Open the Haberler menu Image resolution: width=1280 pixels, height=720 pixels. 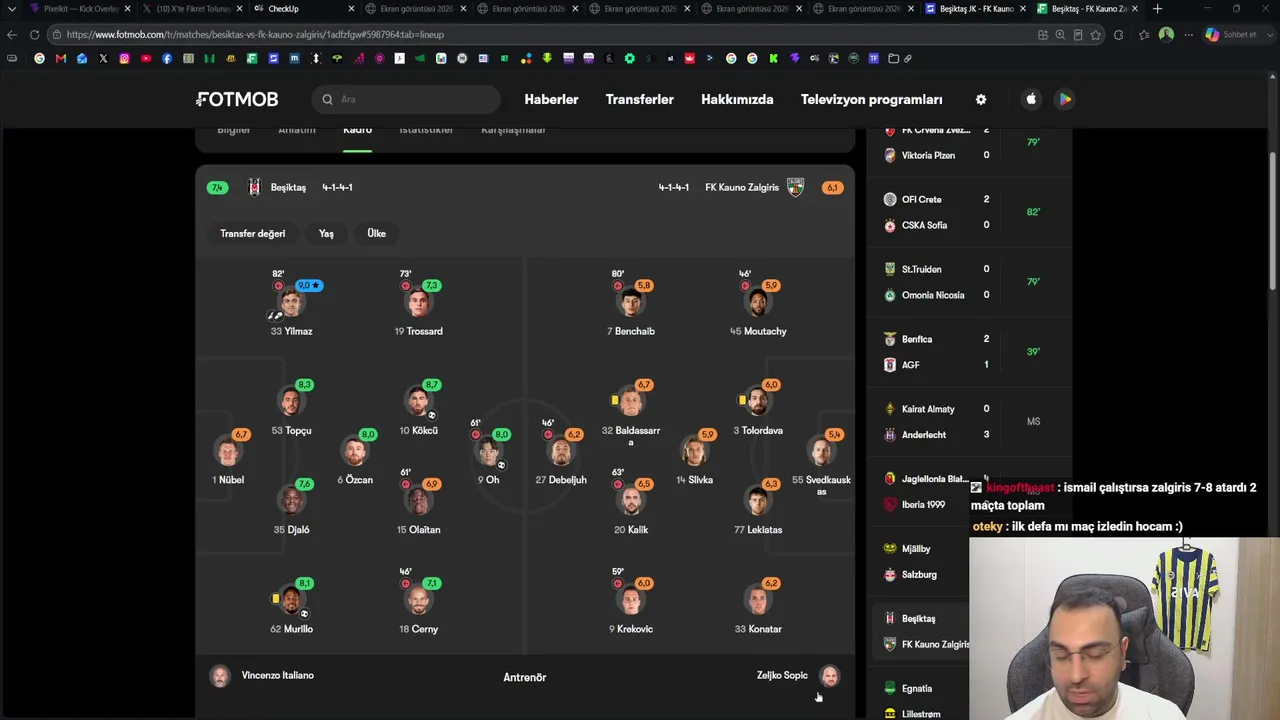click(x=551, y=99)
